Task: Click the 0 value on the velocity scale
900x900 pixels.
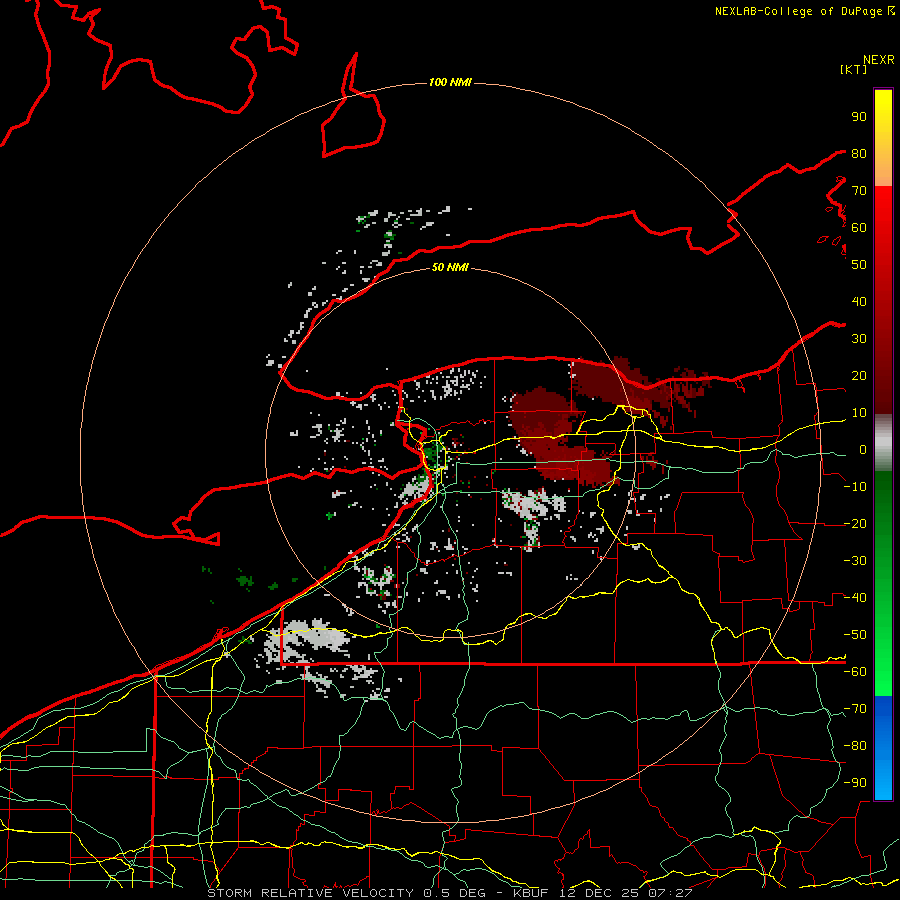Action: tap(863, 450)
